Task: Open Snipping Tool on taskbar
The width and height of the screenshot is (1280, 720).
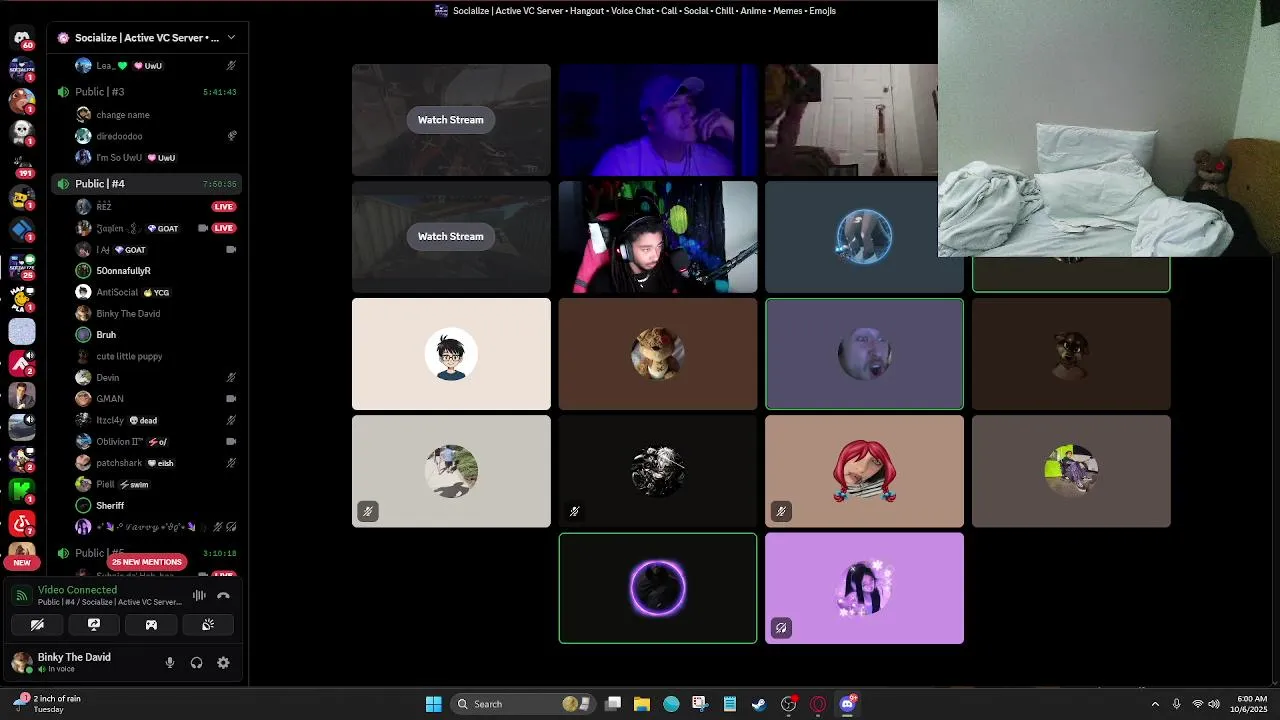Action: 700,704
